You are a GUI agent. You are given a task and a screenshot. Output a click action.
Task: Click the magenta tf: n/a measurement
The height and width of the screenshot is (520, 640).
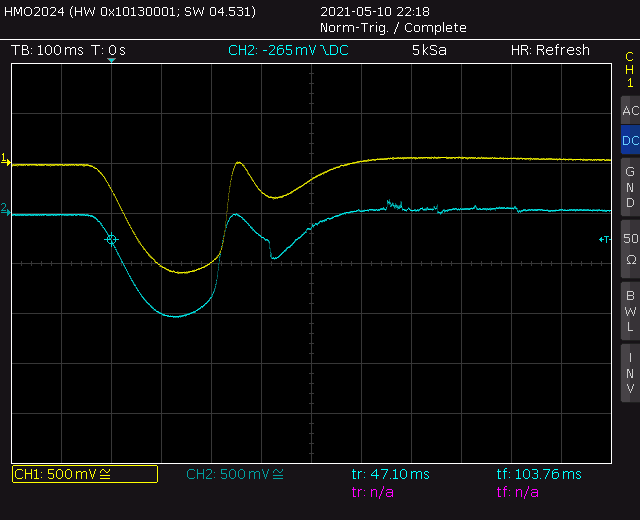click(x=518, y=492)
